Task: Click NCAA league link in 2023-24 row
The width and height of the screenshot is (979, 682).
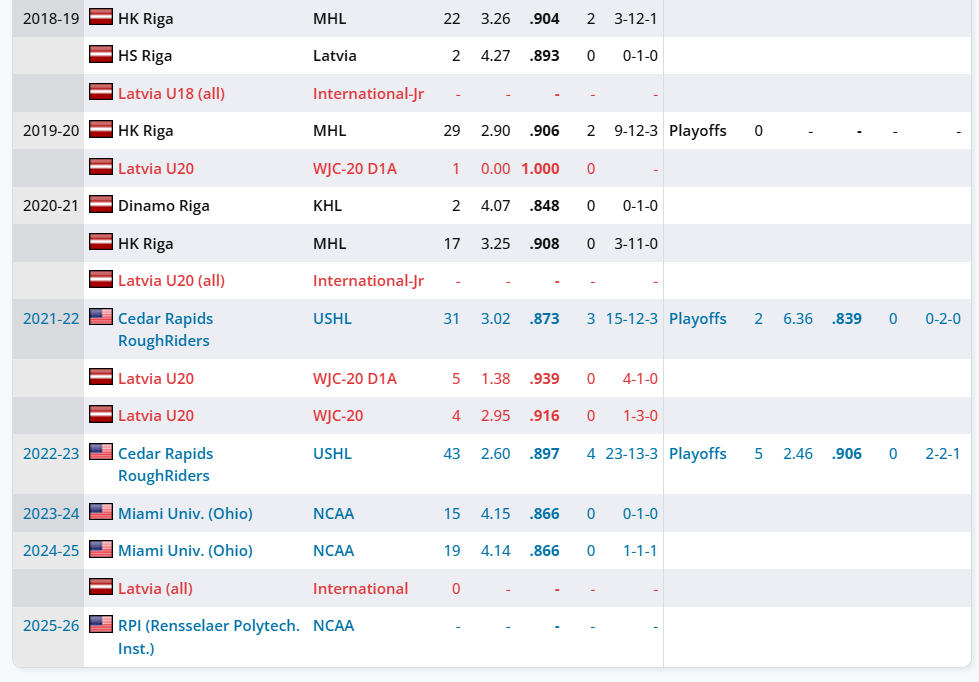Action: (x=333, y=513)
